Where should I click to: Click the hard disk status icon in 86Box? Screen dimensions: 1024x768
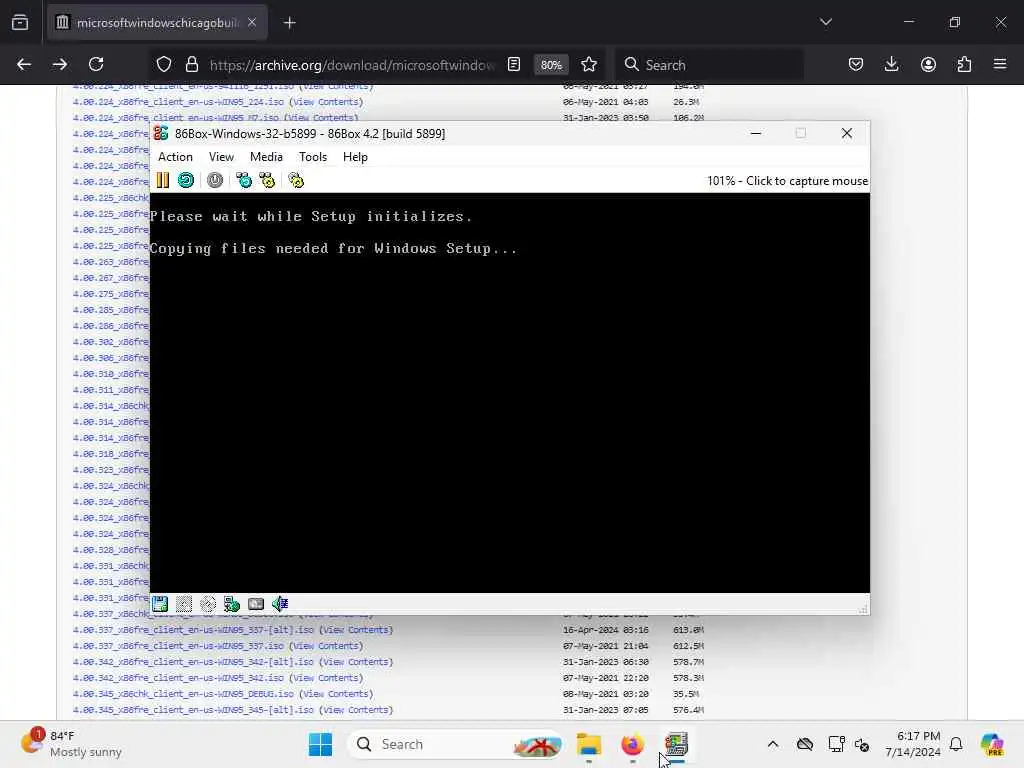(x=256, y=604)
